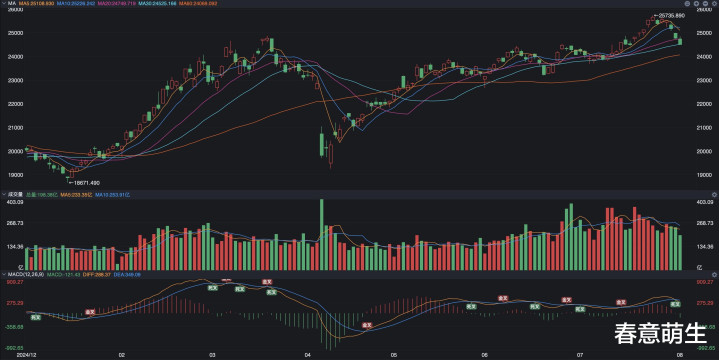719x360 pixels.
Task: Toggle the orange MA5 line label
Action: coord(36,3)
